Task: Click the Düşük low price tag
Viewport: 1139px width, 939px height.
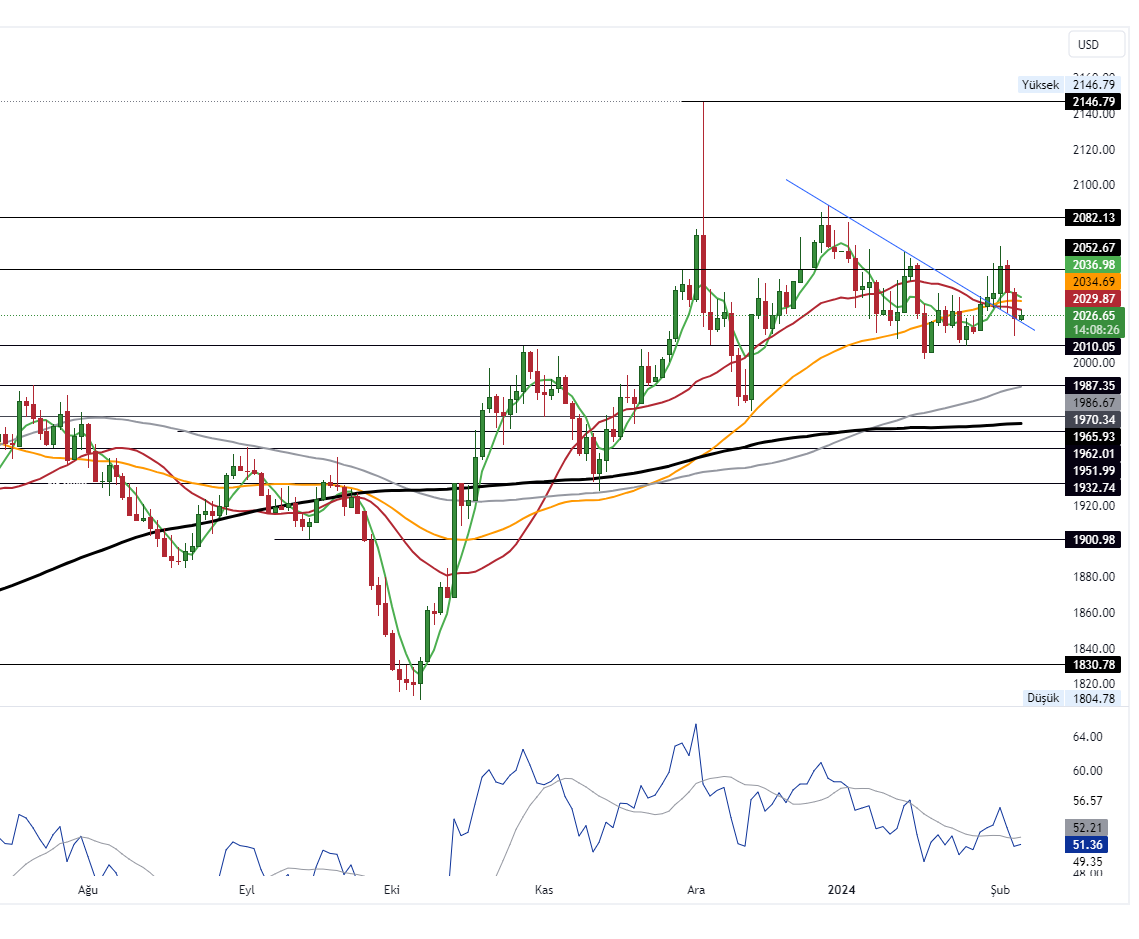Action: [x=1042, y=698]
